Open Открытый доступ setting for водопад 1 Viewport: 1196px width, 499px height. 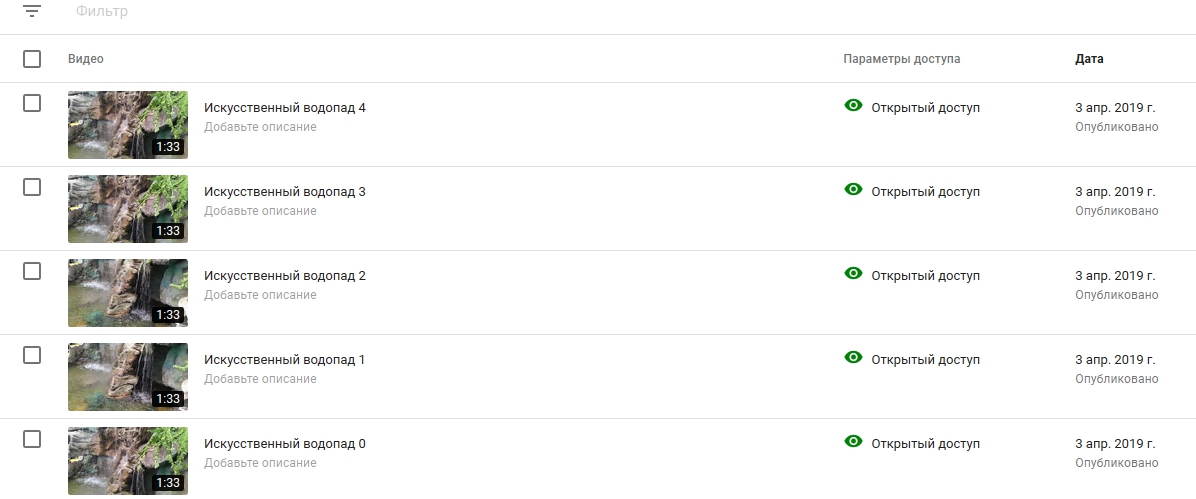tap(925, 359)
